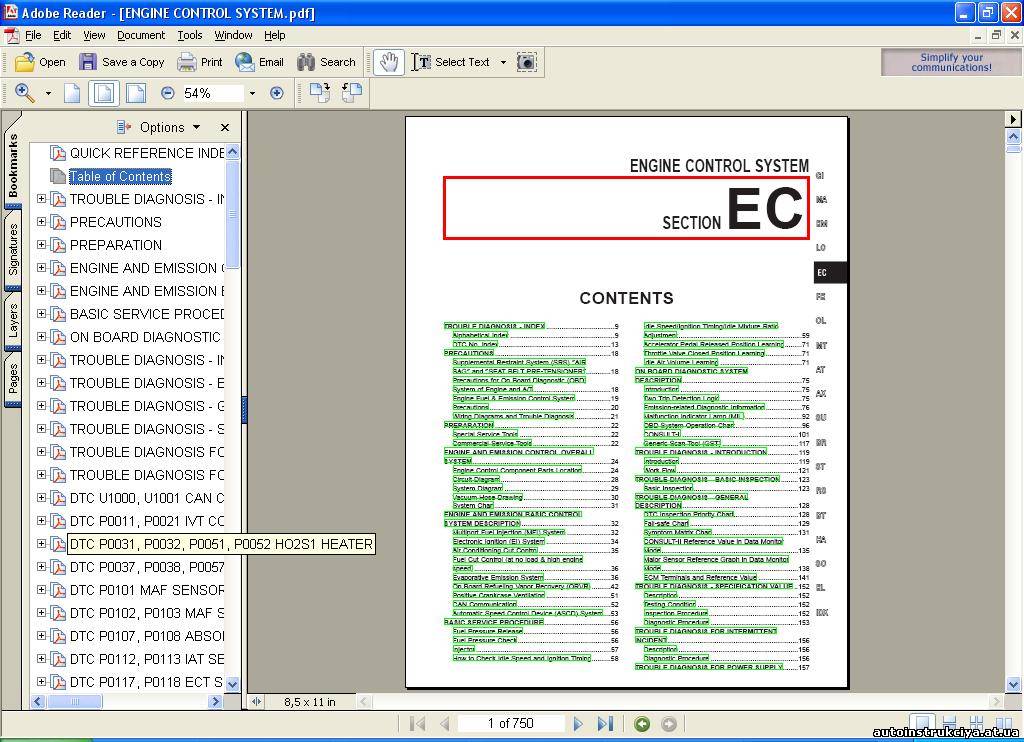Screen dimensions: 1024x742
Task: Expand the PRECAUTIONS bookmark
Action: (x=41, y=221)
